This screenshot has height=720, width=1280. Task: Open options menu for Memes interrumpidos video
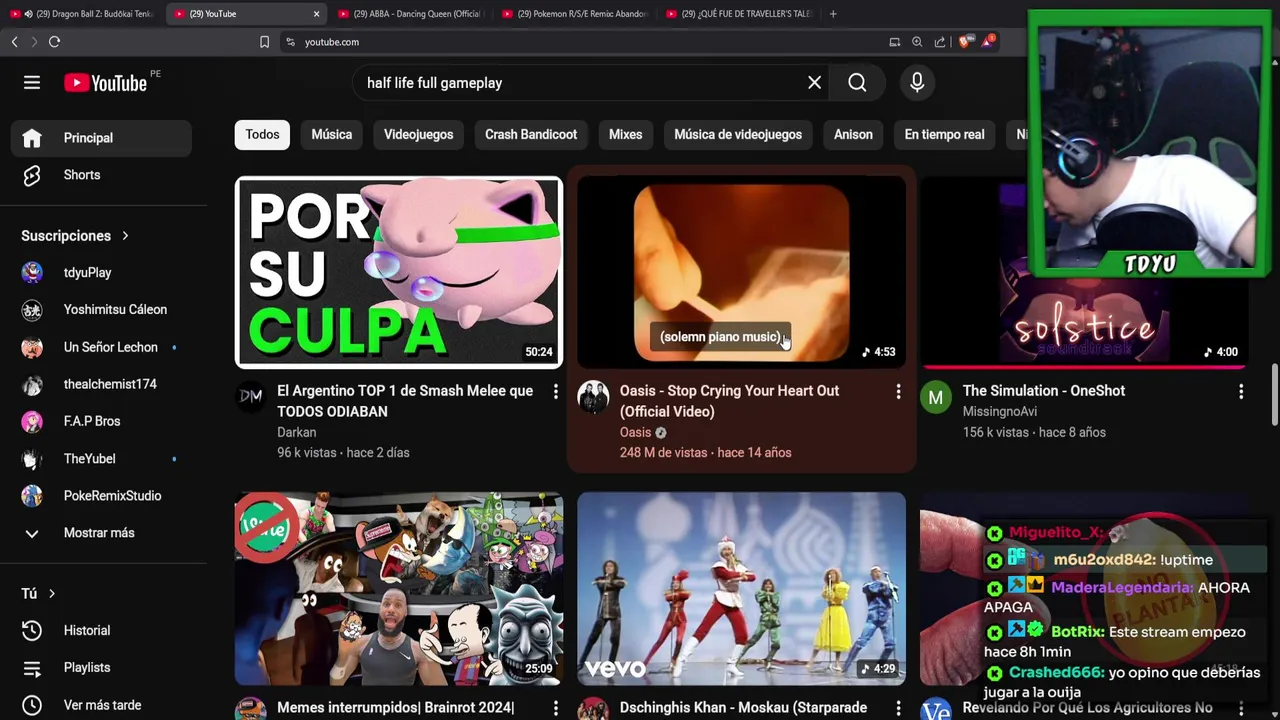point(555,709)
